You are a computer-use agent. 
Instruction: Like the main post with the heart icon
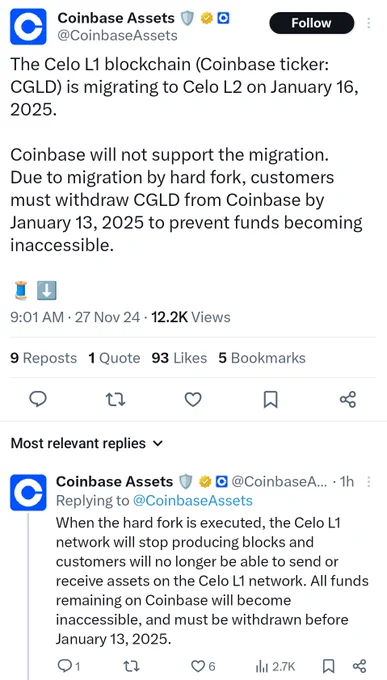(x=193, y=399)
